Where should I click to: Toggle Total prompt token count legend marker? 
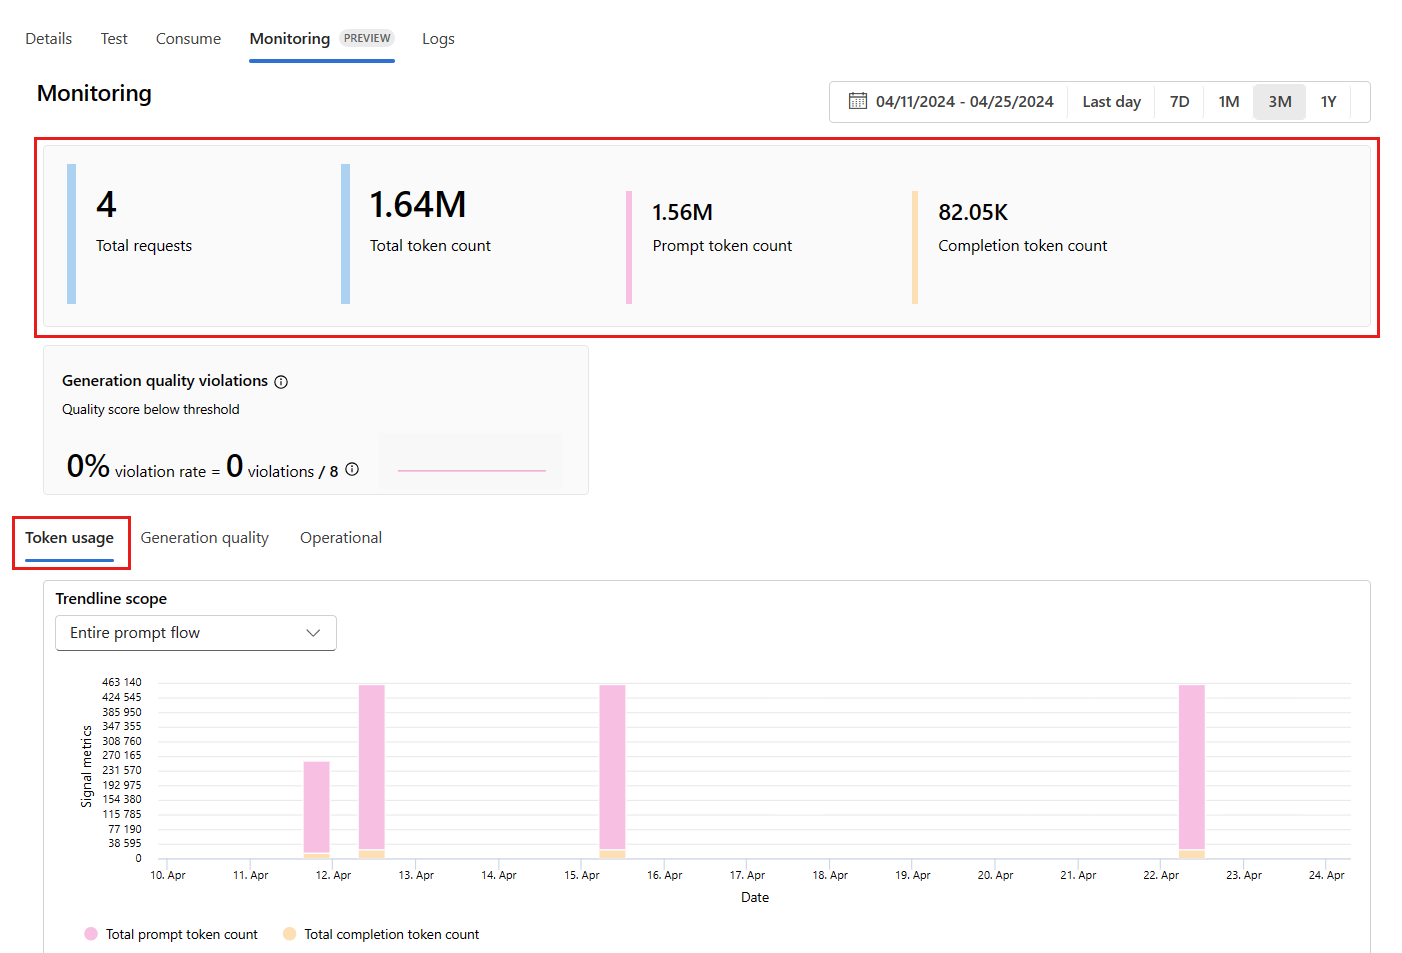[x=91, y=934]
